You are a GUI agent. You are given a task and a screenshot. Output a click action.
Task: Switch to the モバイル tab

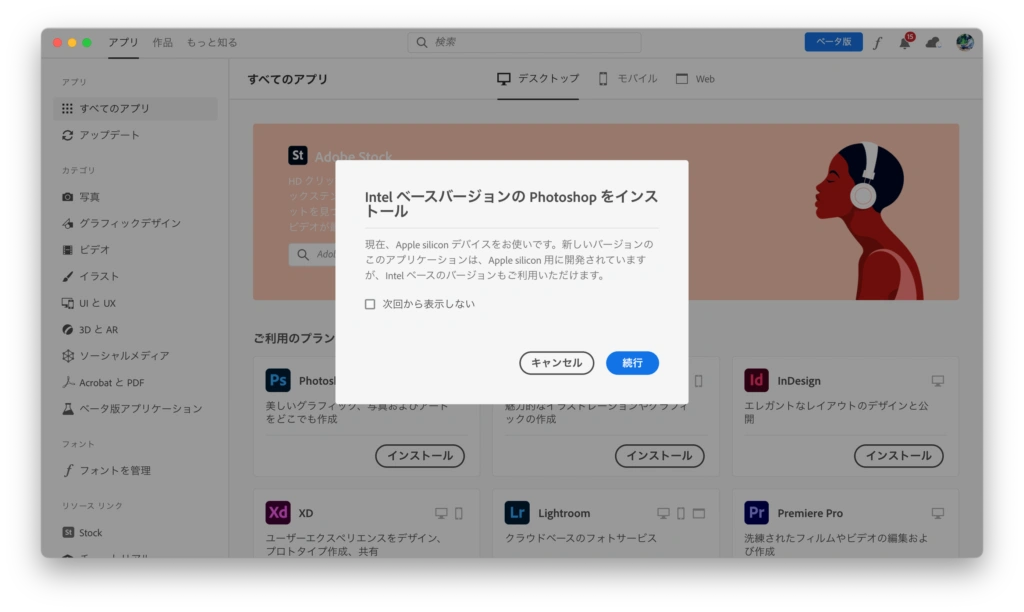(x=628, y=79)
